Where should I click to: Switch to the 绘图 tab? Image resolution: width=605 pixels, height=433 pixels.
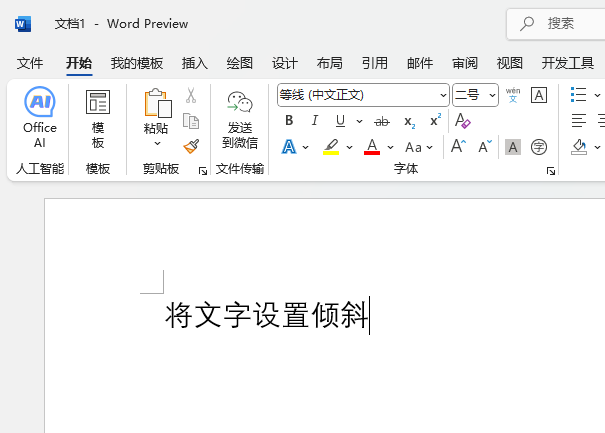click(x=240, y=63)
